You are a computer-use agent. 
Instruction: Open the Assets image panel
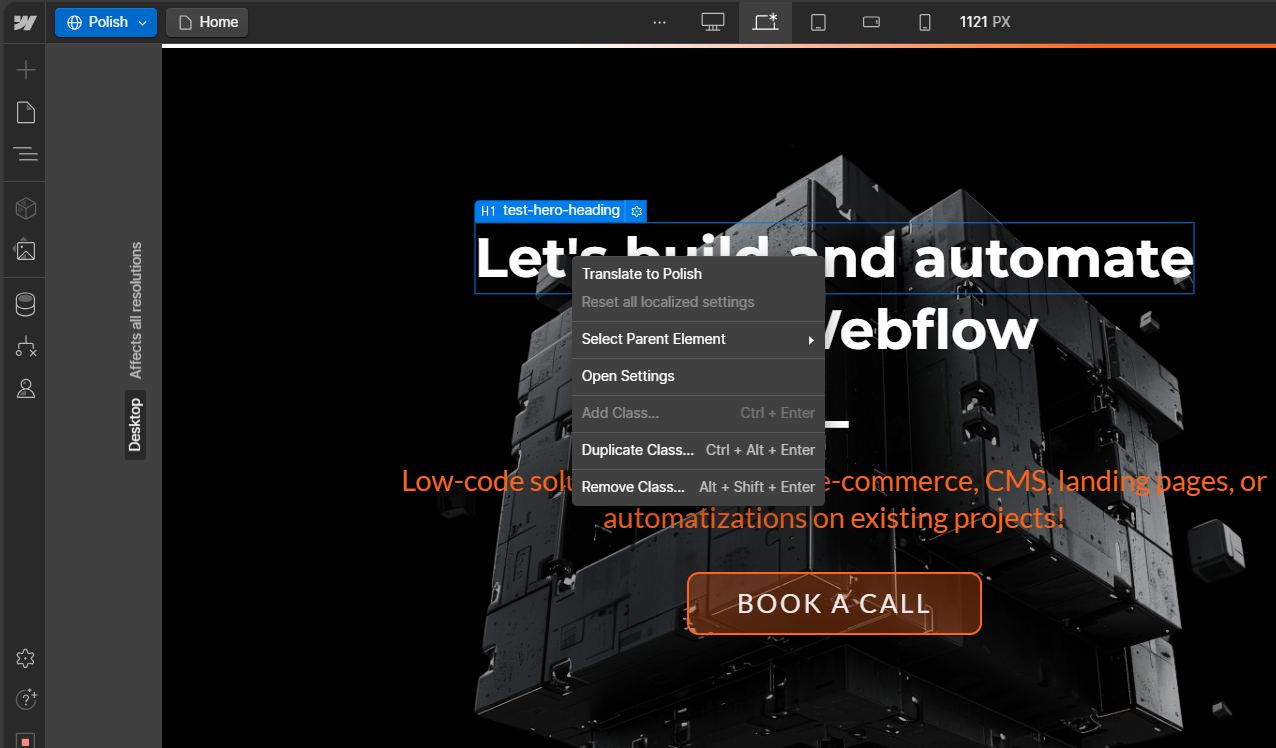pyautogui.click(x=26, y=250)
